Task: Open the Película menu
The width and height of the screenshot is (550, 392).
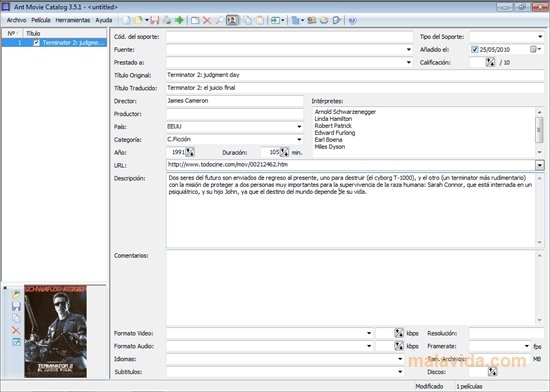Action: coord(41,20)
